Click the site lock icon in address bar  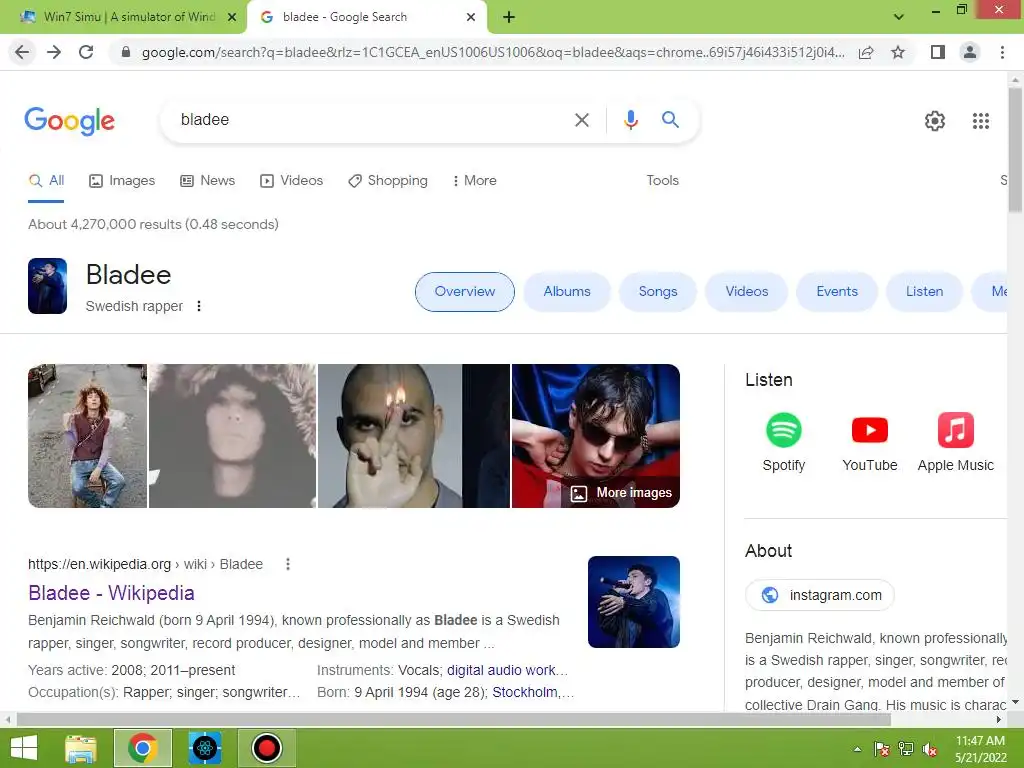pos(126,52)
